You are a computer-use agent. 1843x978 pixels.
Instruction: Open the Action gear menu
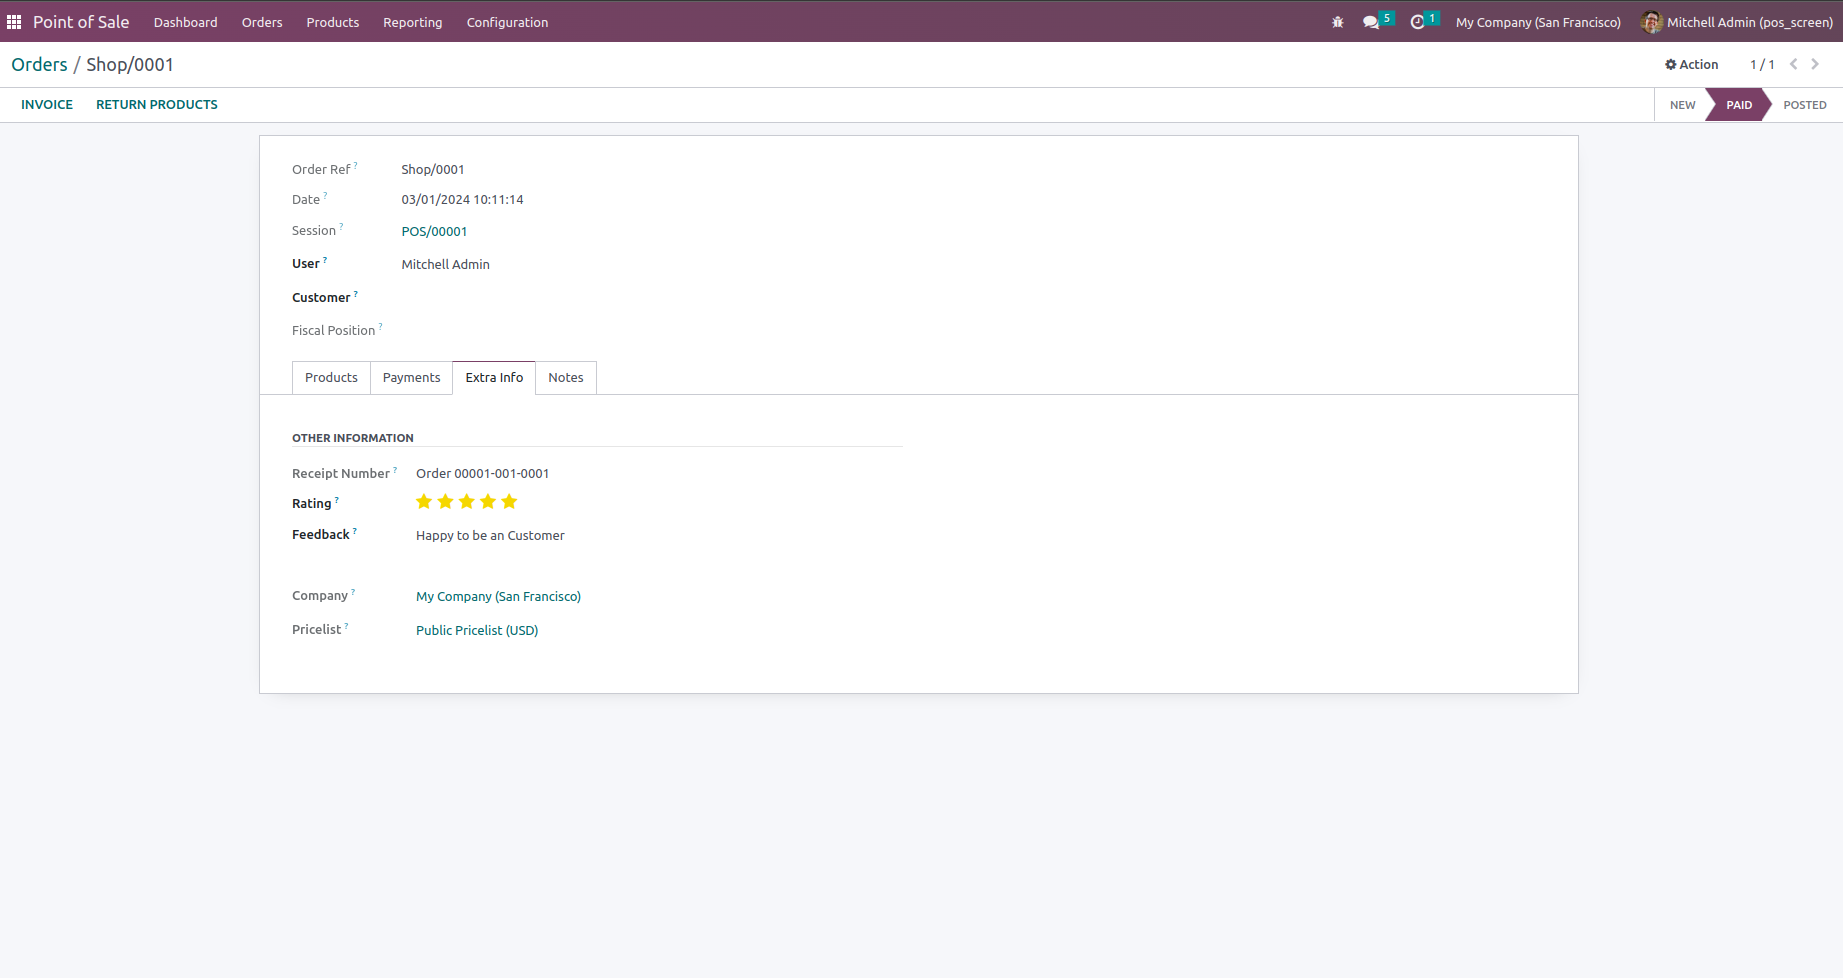(x=1691, y=64)
